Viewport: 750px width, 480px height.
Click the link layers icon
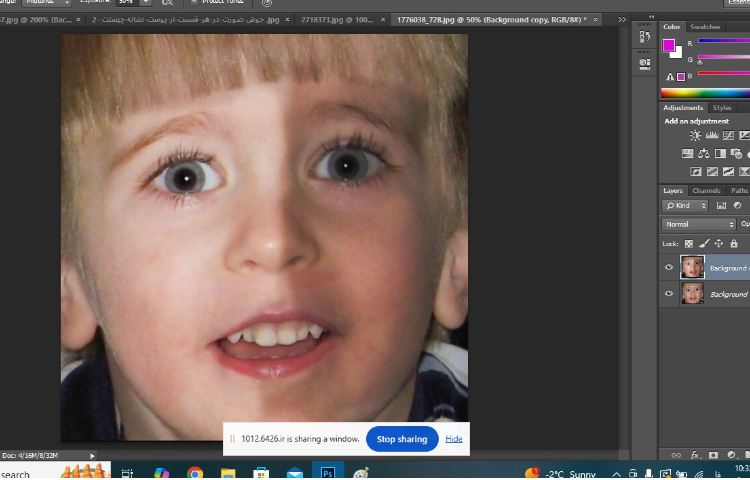click(676, 455)
